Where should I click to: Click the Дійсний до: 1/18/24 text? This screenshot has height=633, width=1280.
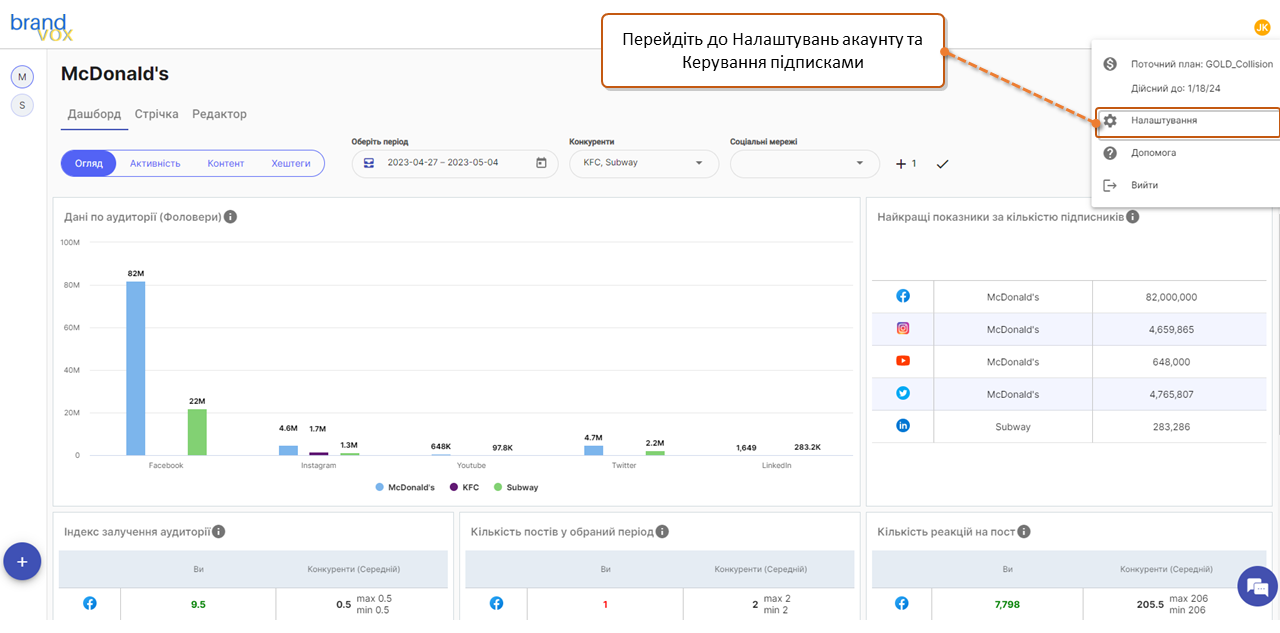[x=1176, y=88]
